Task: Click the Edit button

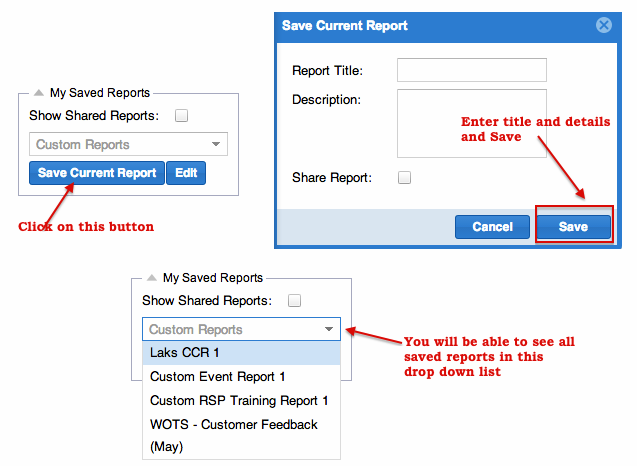Action: [x=186, y=173]
